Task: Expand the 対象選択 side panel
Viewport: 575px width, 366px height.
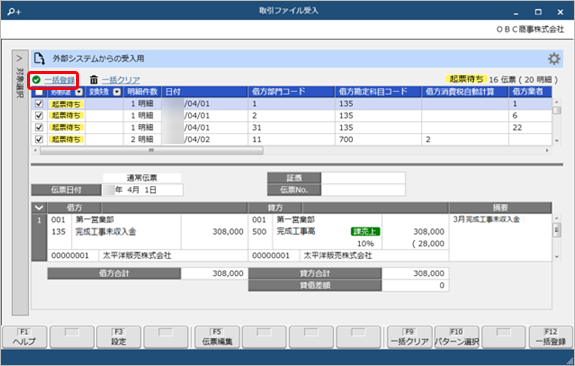Action: pyautogui.click(x=20, y=182)
